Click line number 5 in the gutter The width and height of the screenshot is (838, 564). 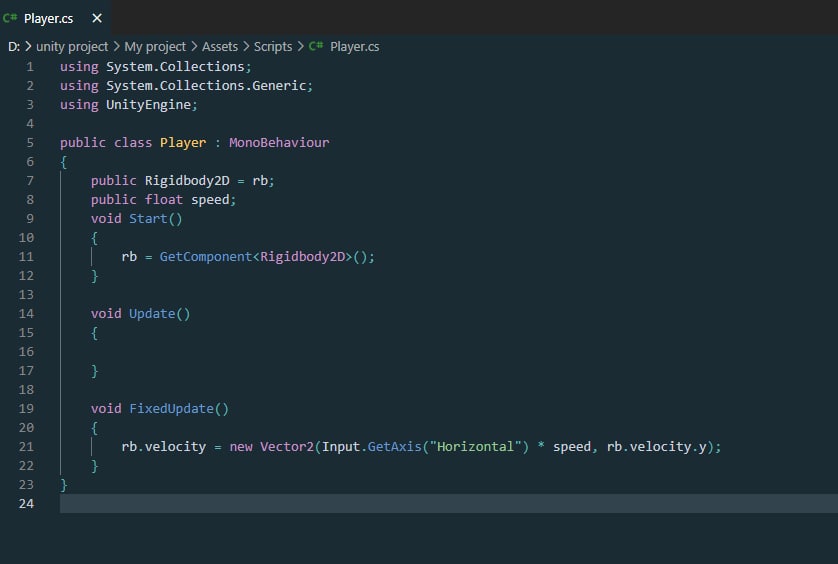(x=29, y=143)
